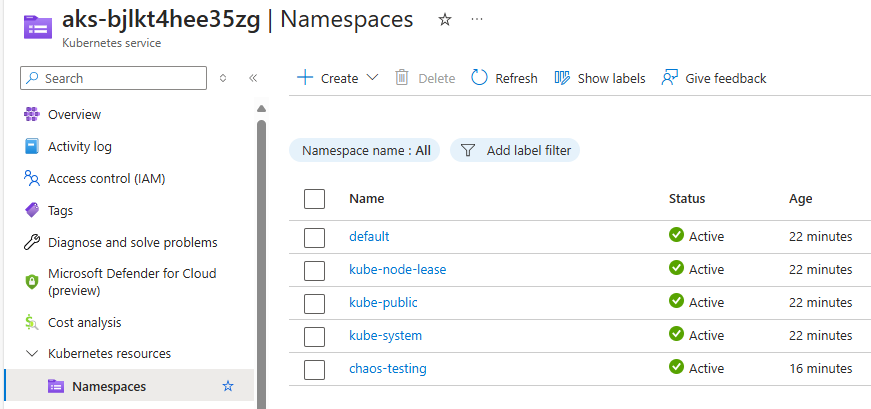The image size is (871, 409).
Task: Click the Delete trash icon
Action: [402, 78]
